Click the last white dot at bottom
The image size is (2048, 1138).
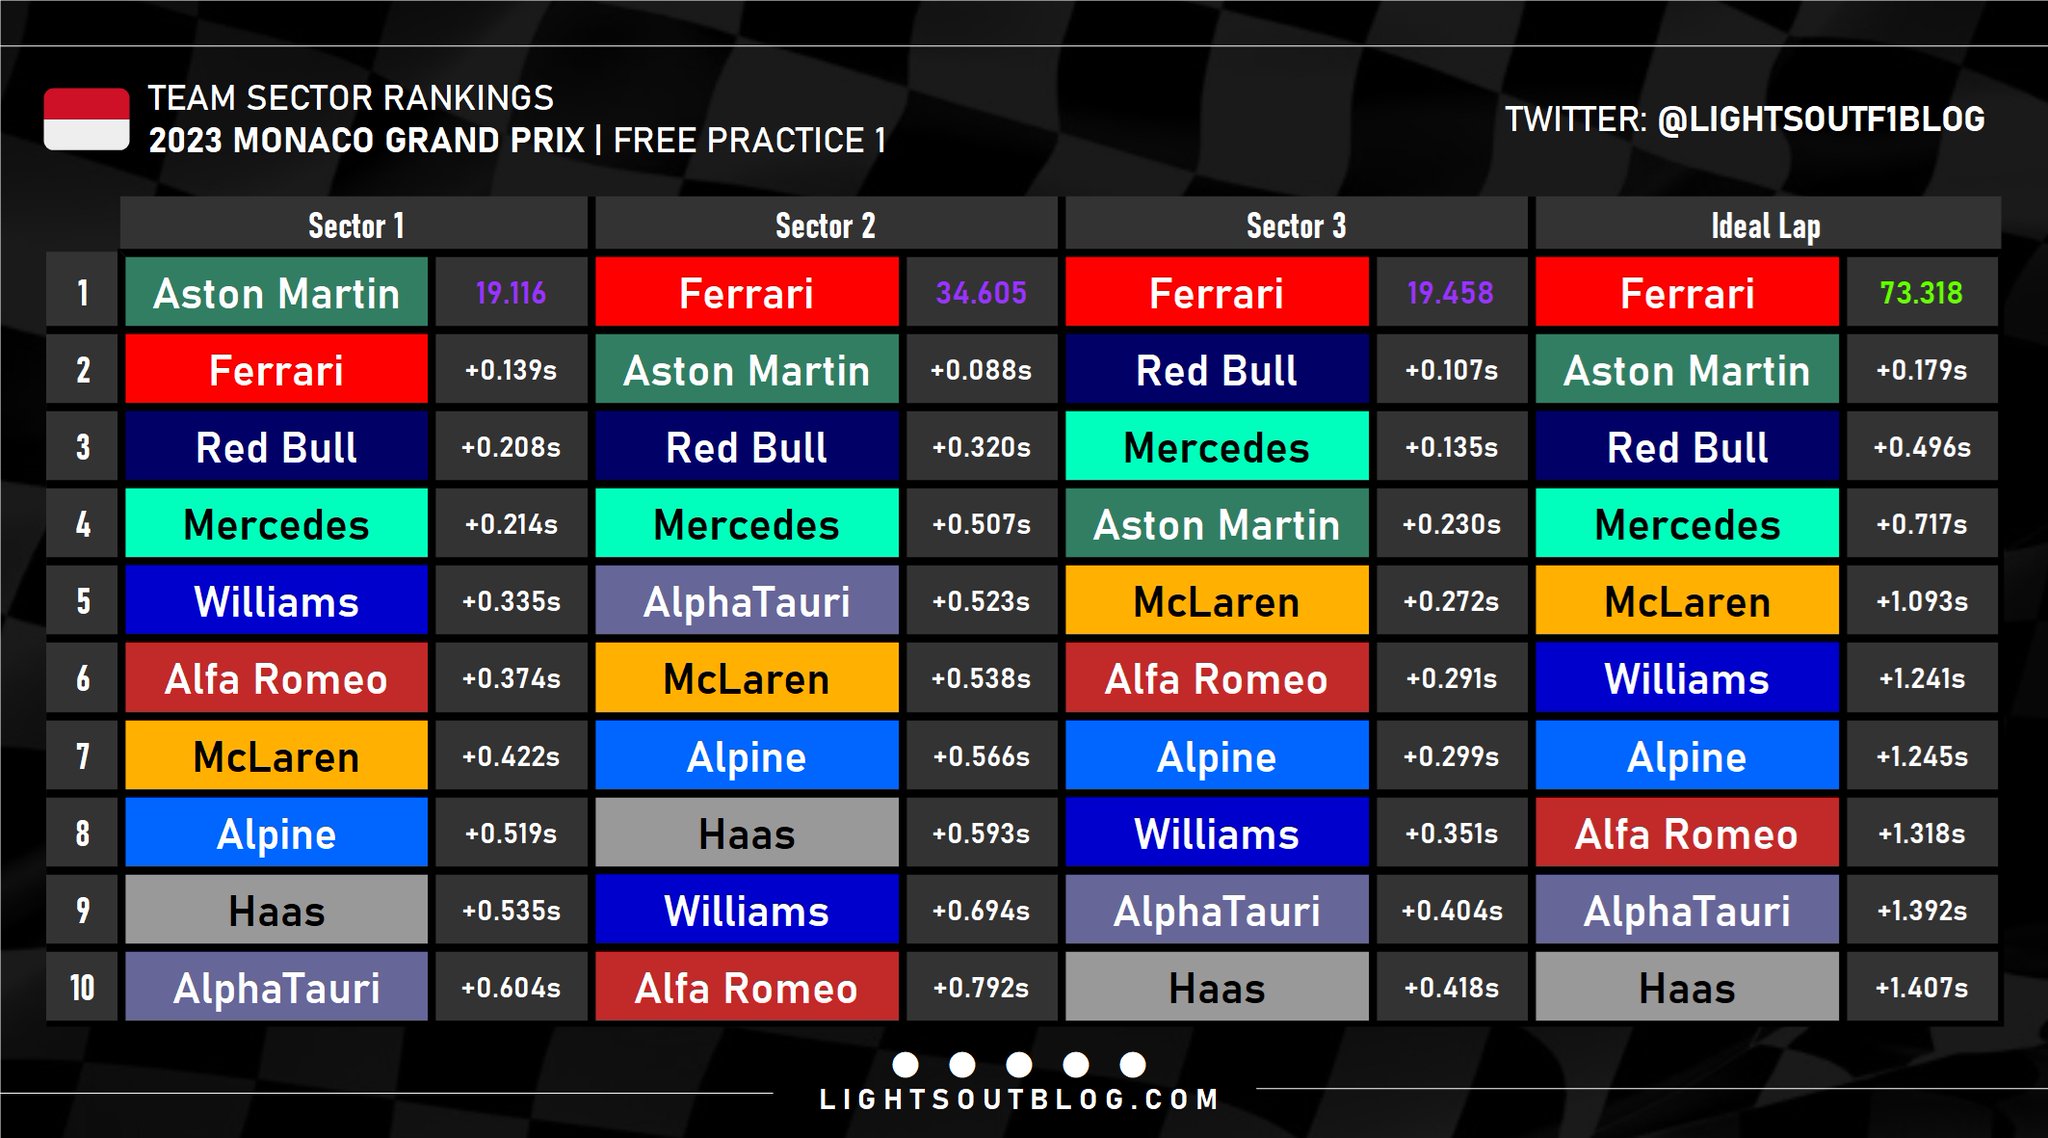[1133, 1064]
